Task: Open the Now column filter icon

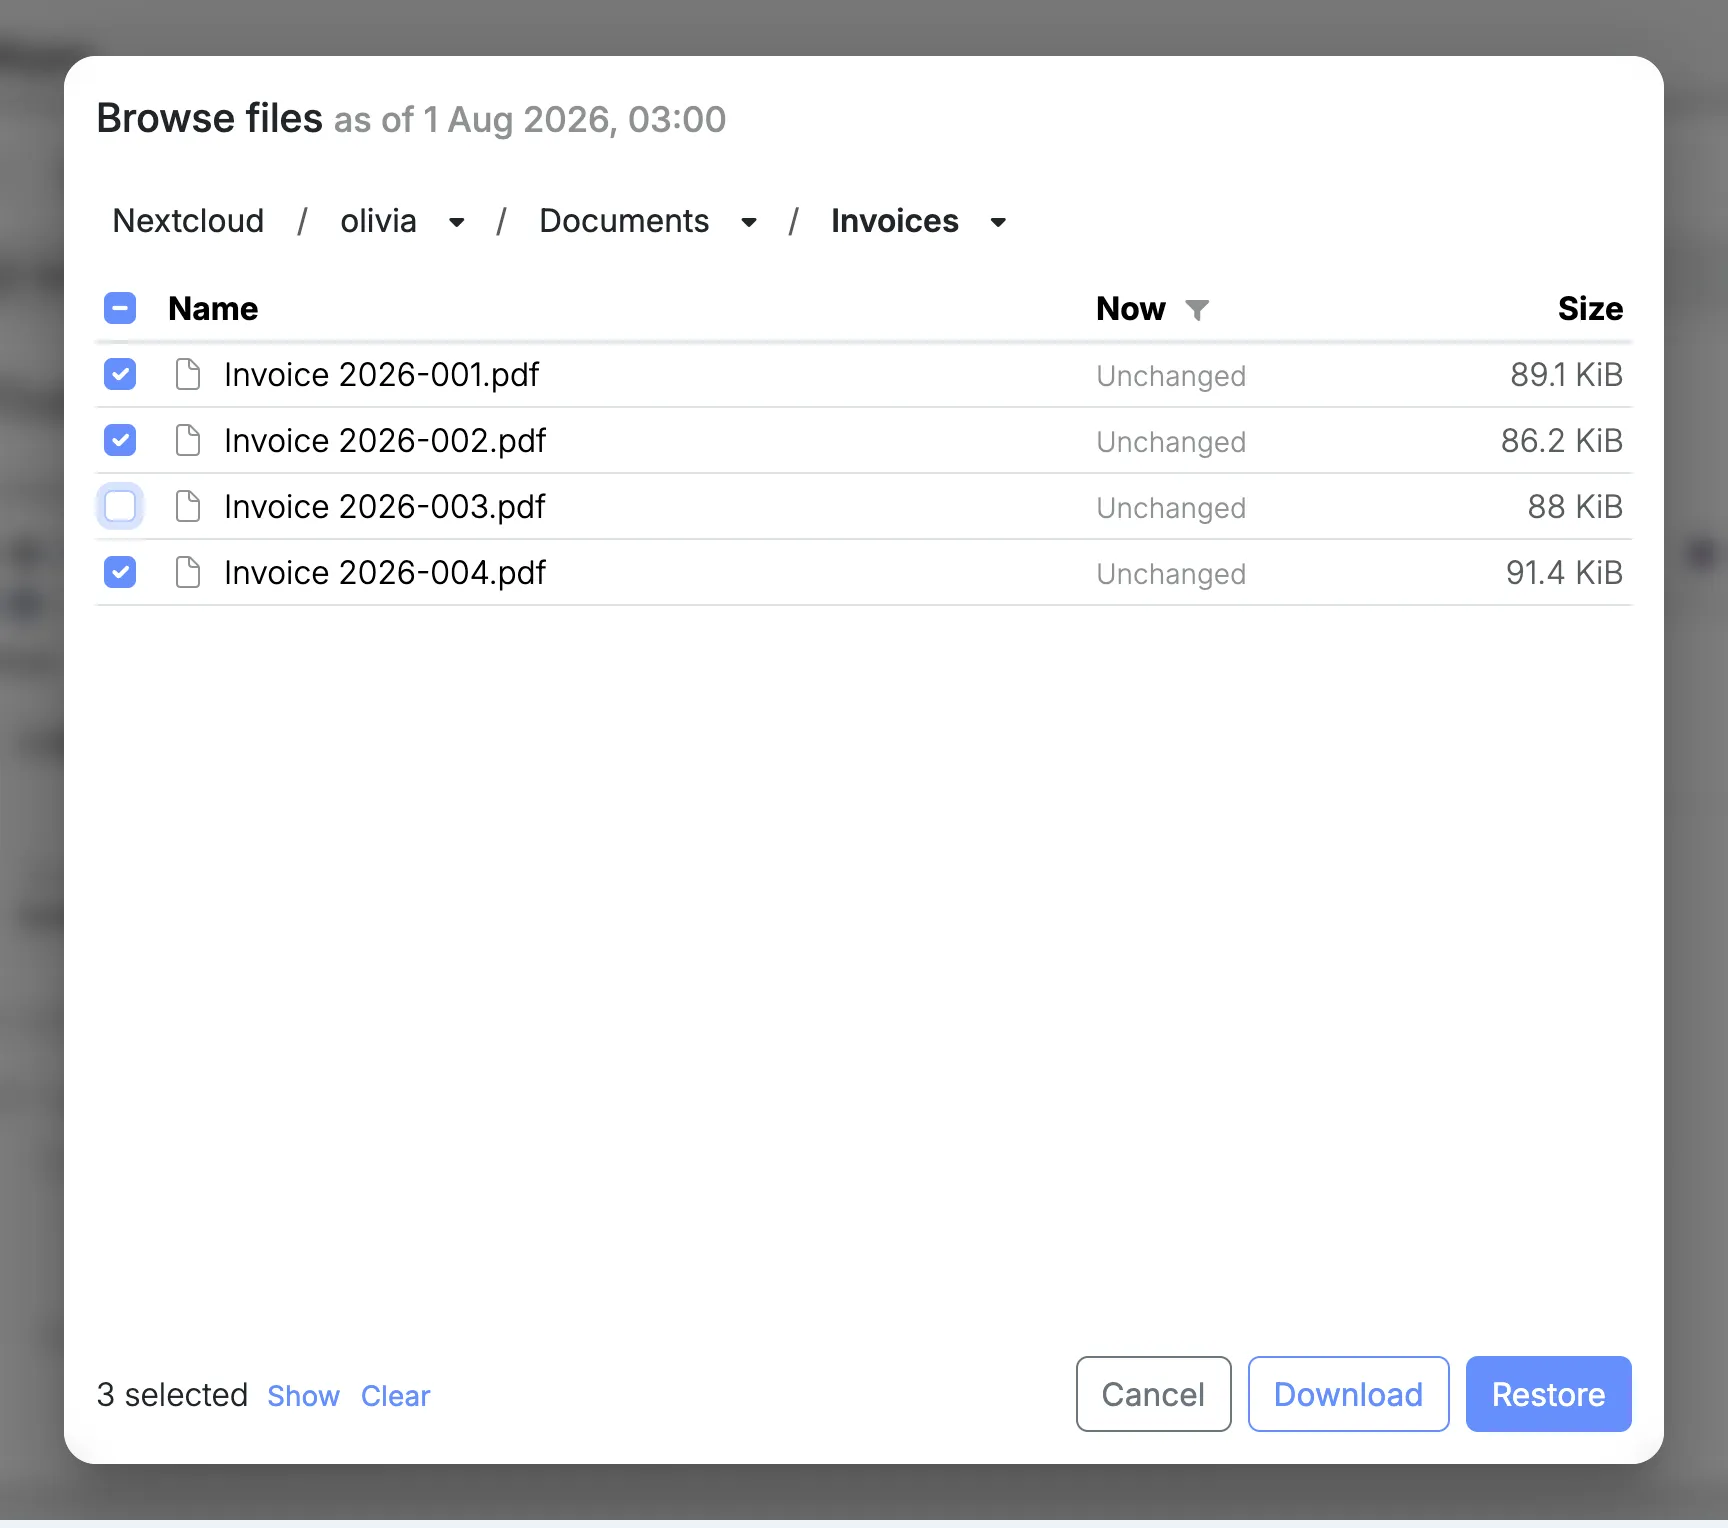Action: (1197, 310)
